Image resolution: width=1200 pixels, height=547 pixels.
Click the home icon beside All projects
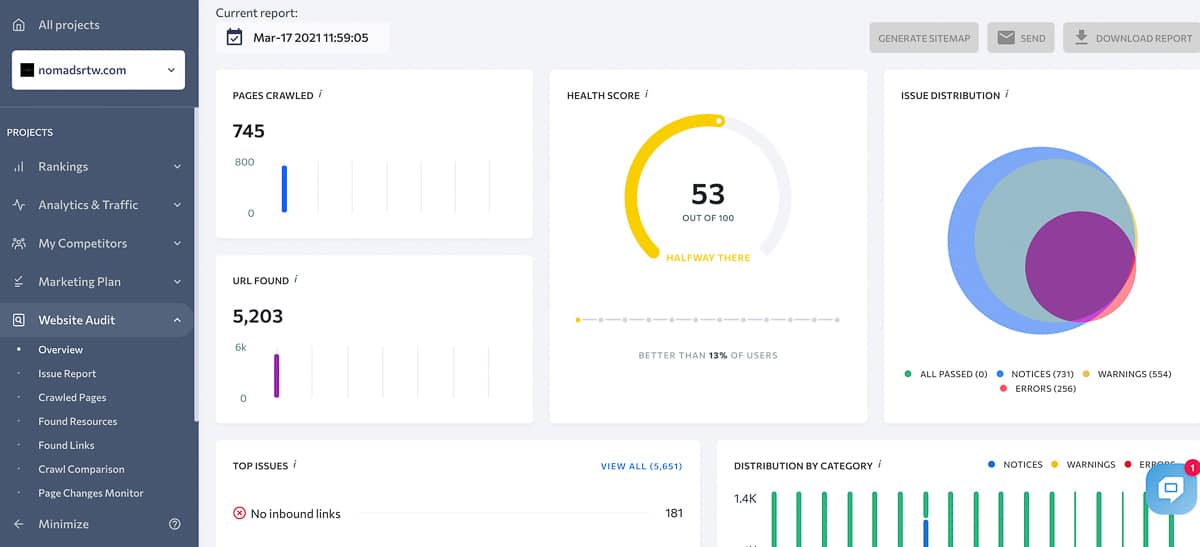(18, 25)
